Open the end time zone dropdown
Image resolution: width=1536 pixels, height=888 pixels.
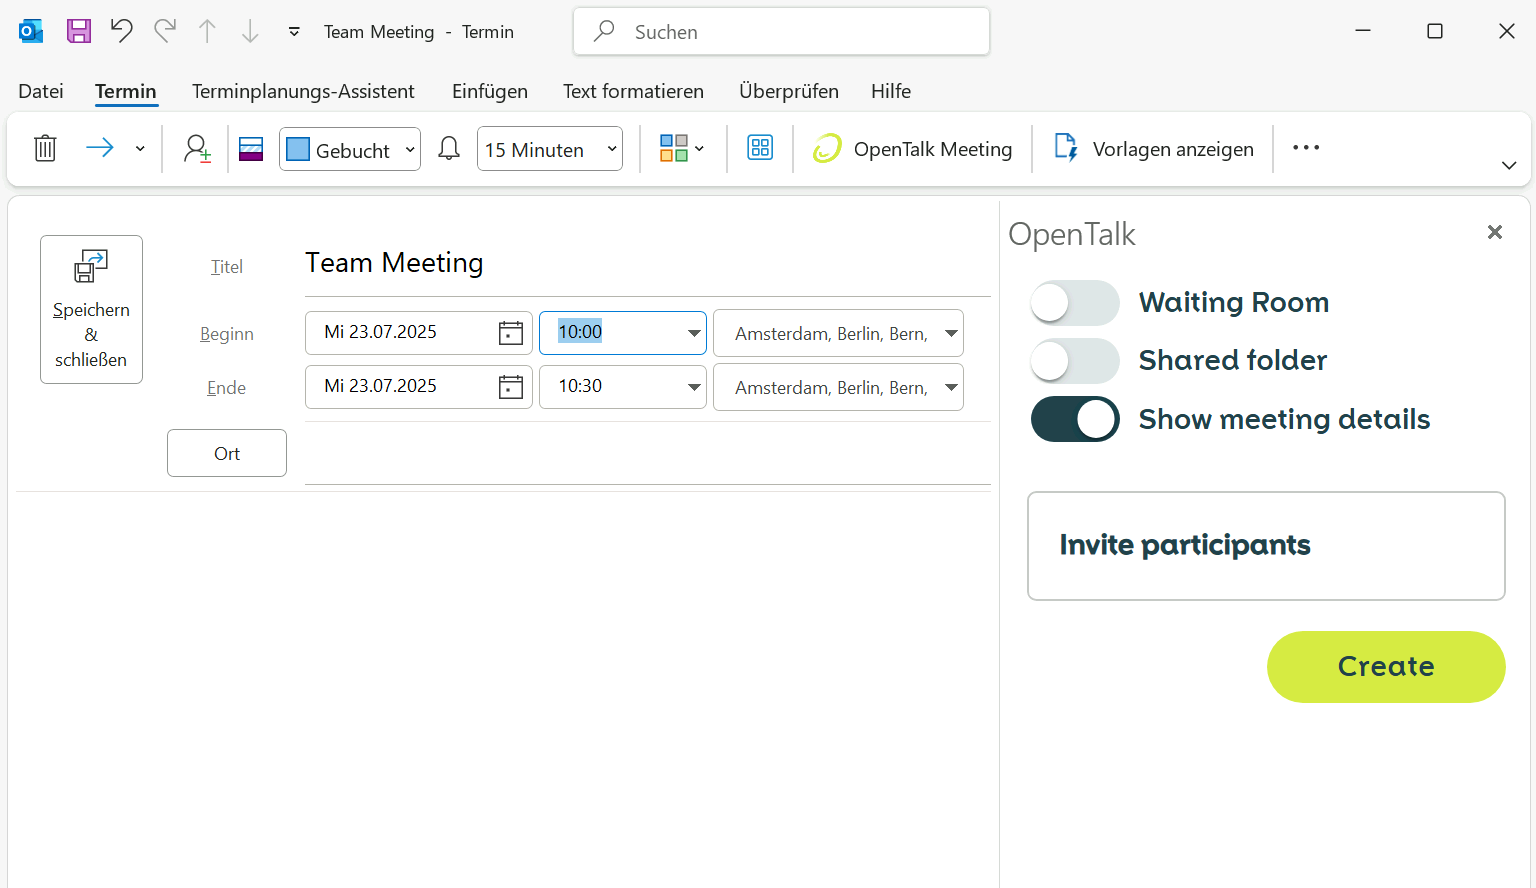tap(951, 387)
